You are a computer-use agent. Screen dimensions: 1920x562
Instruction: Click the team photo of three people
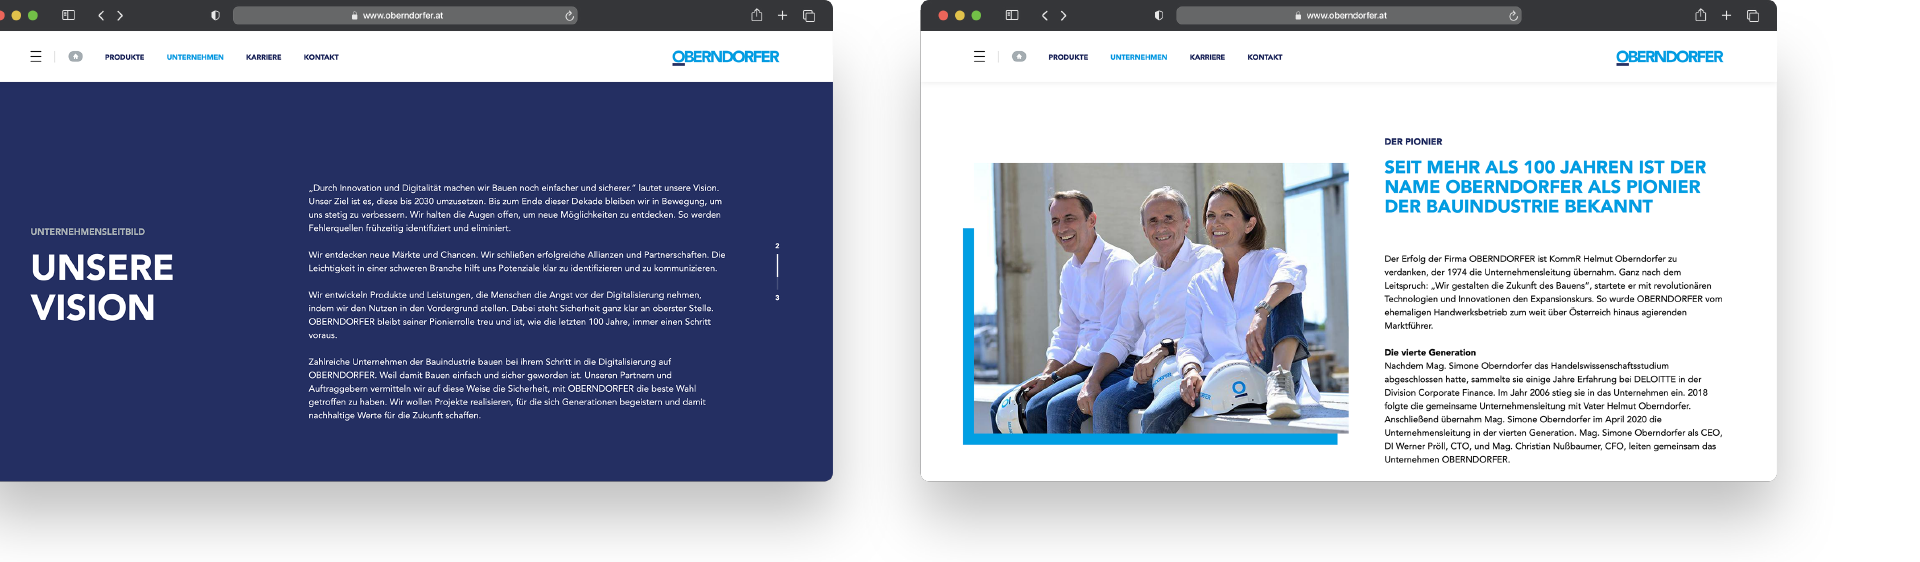point(1161,298)
